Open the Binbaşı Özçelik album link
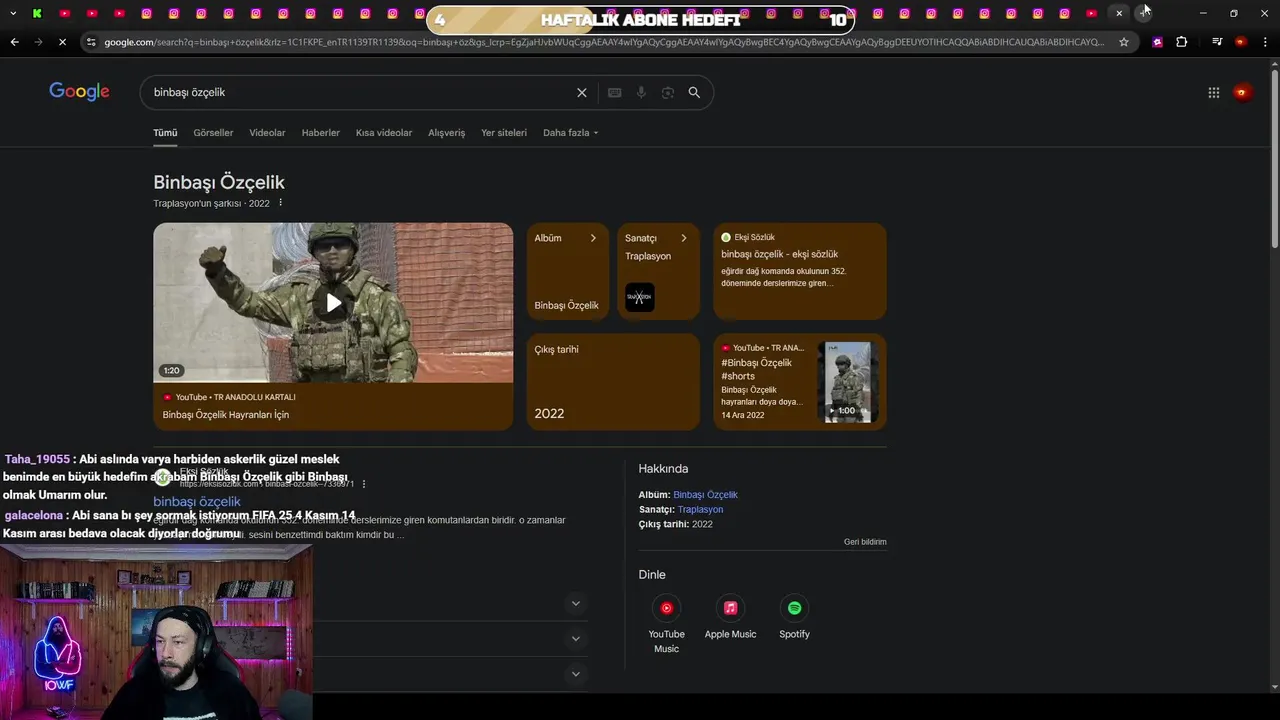 [705, 495]
